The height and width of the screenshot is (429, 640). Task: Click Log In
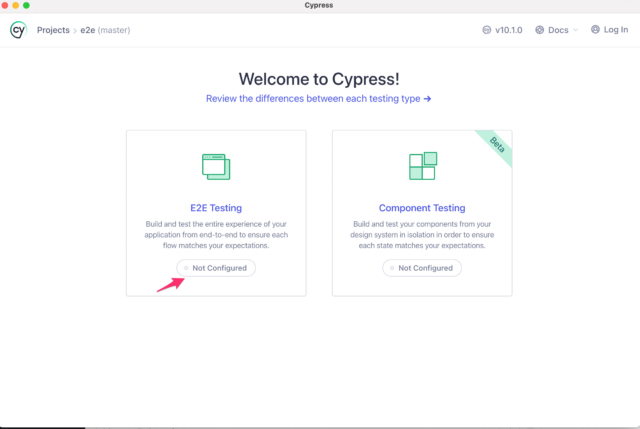(616, 30)
